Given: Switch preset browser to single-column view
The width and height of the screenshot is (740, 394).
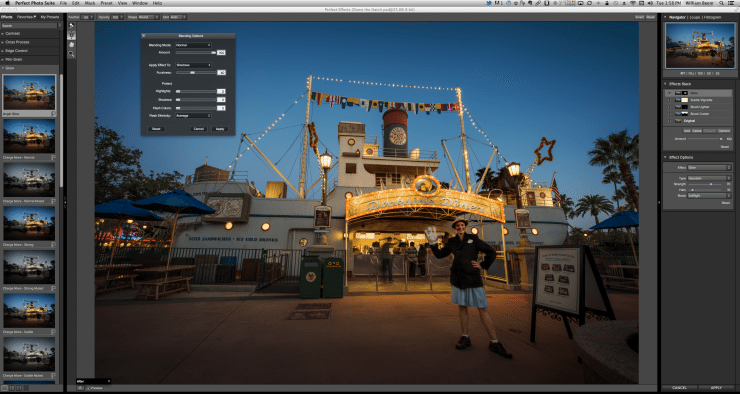Looking at the screenshot, I should [4, 388].
